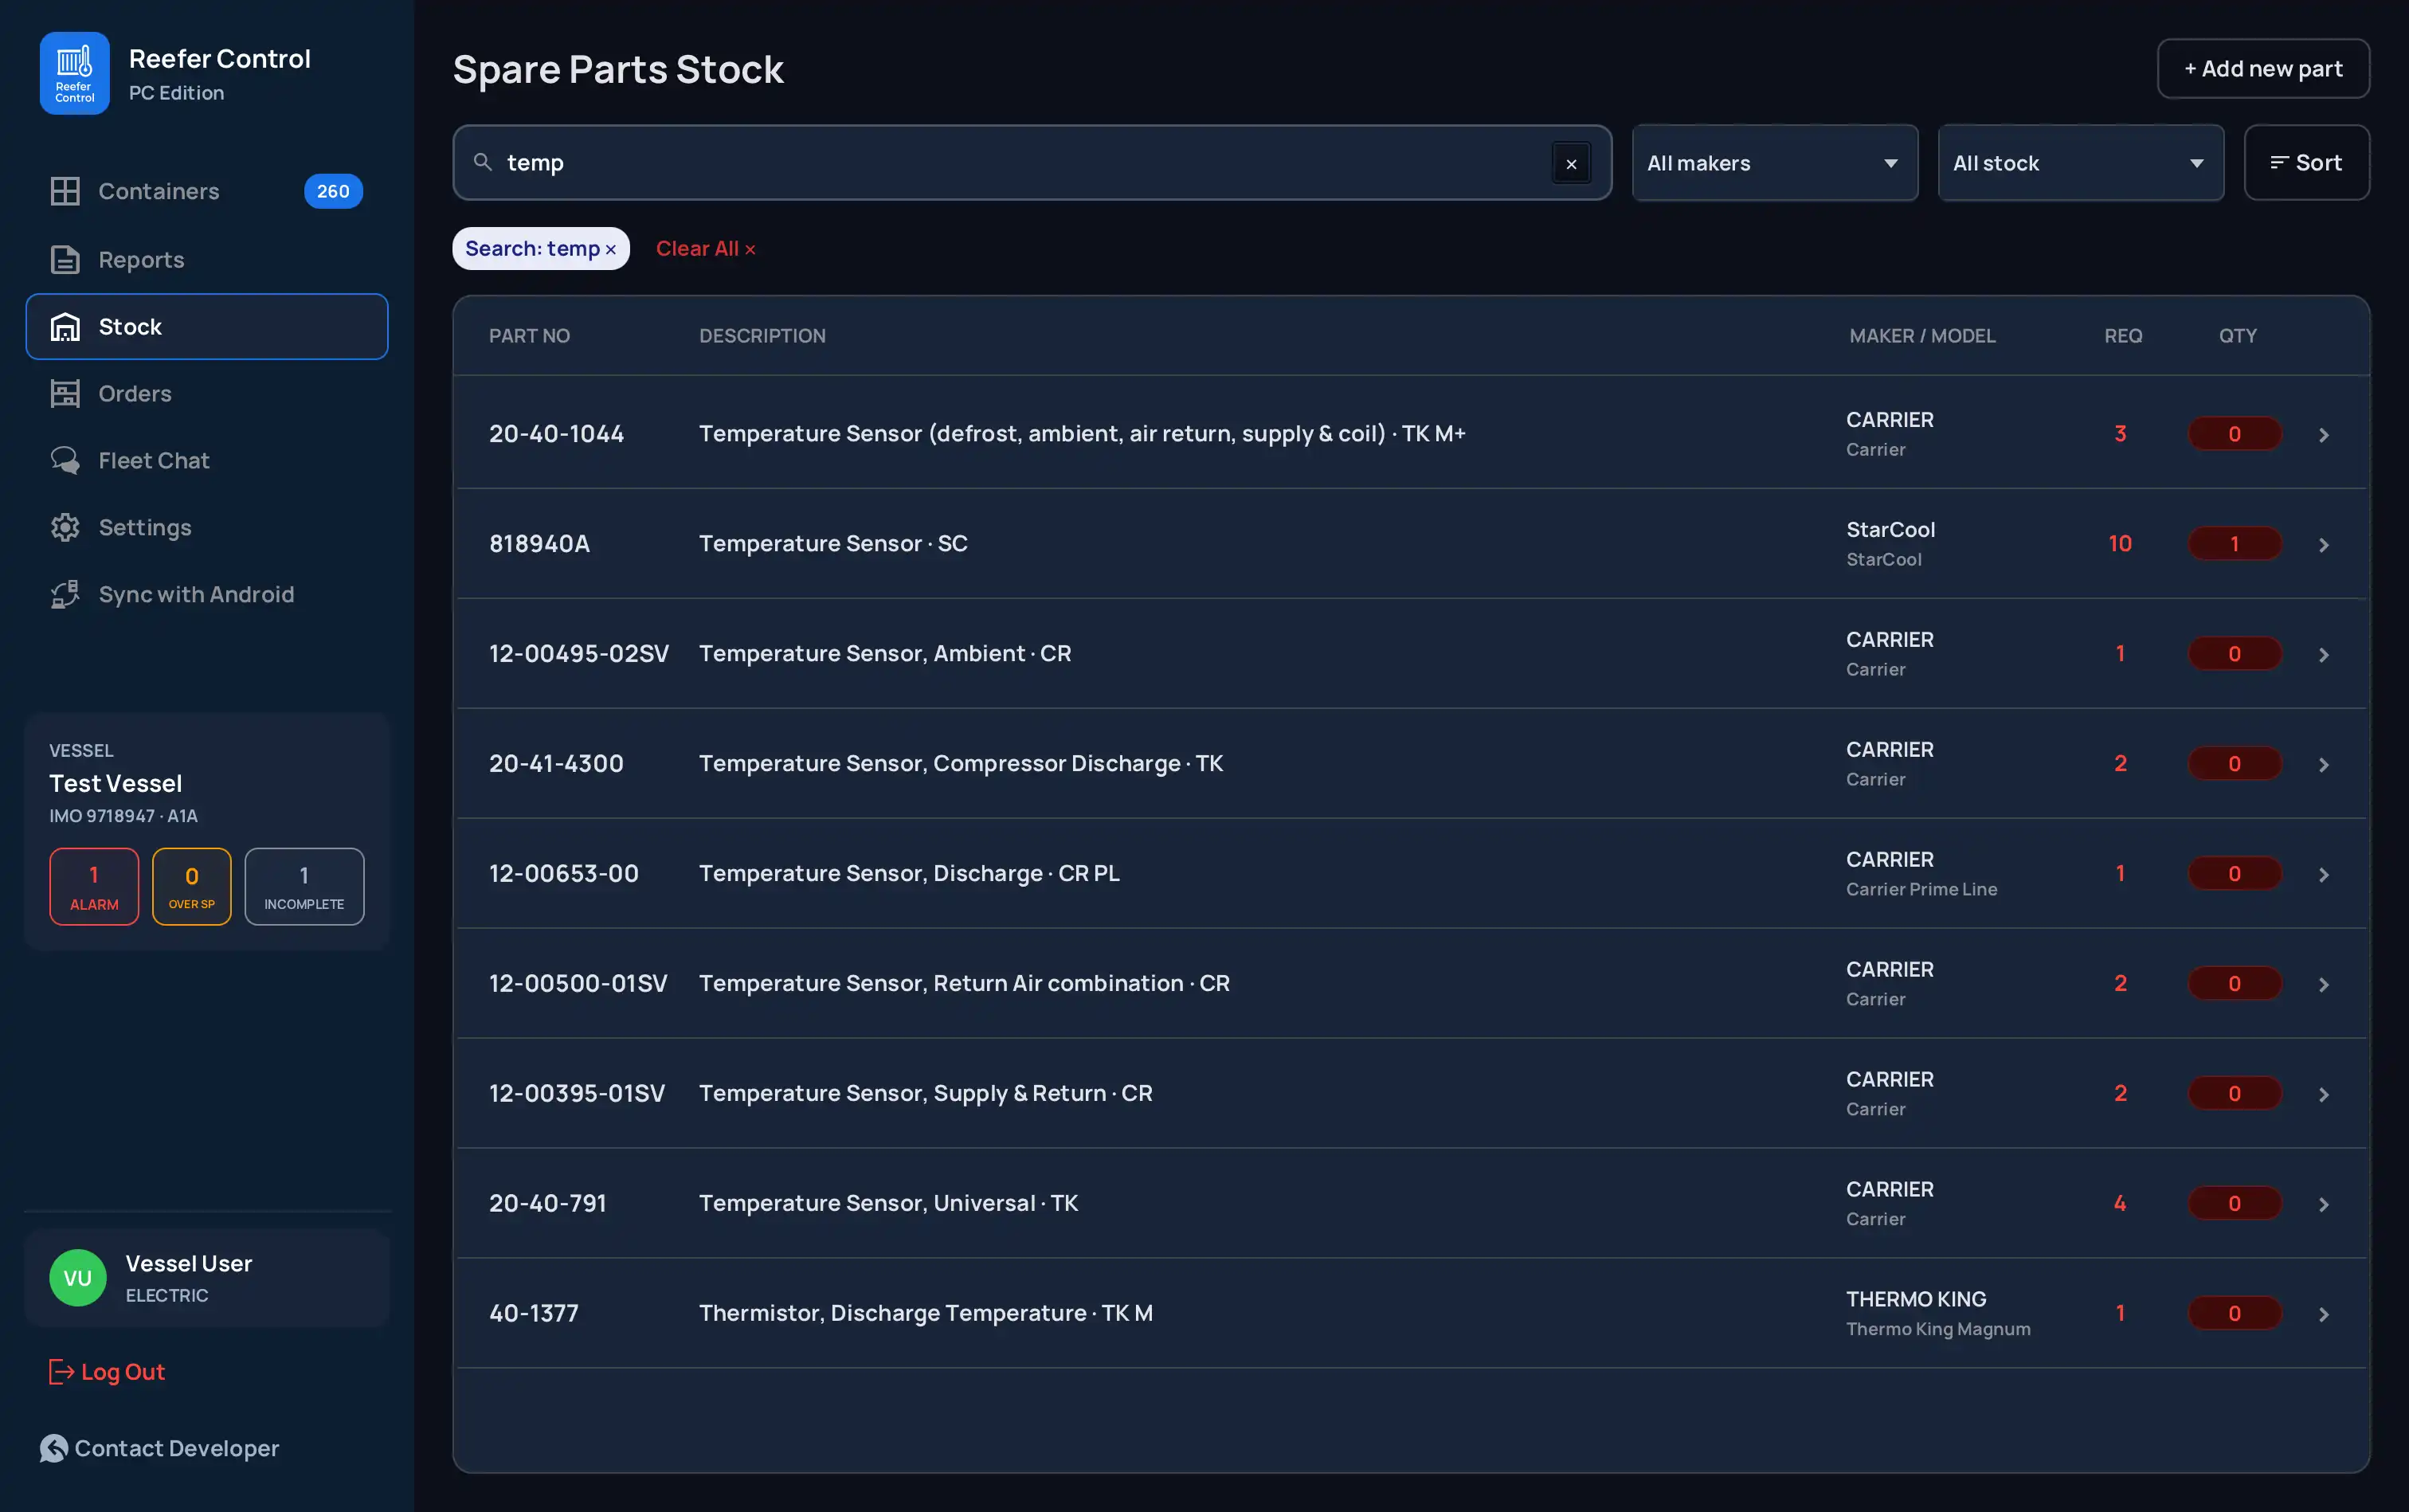Click the Contact Developer chat icon
This screenshot has height=1512, width=2409.
[x=54, y=1449]
